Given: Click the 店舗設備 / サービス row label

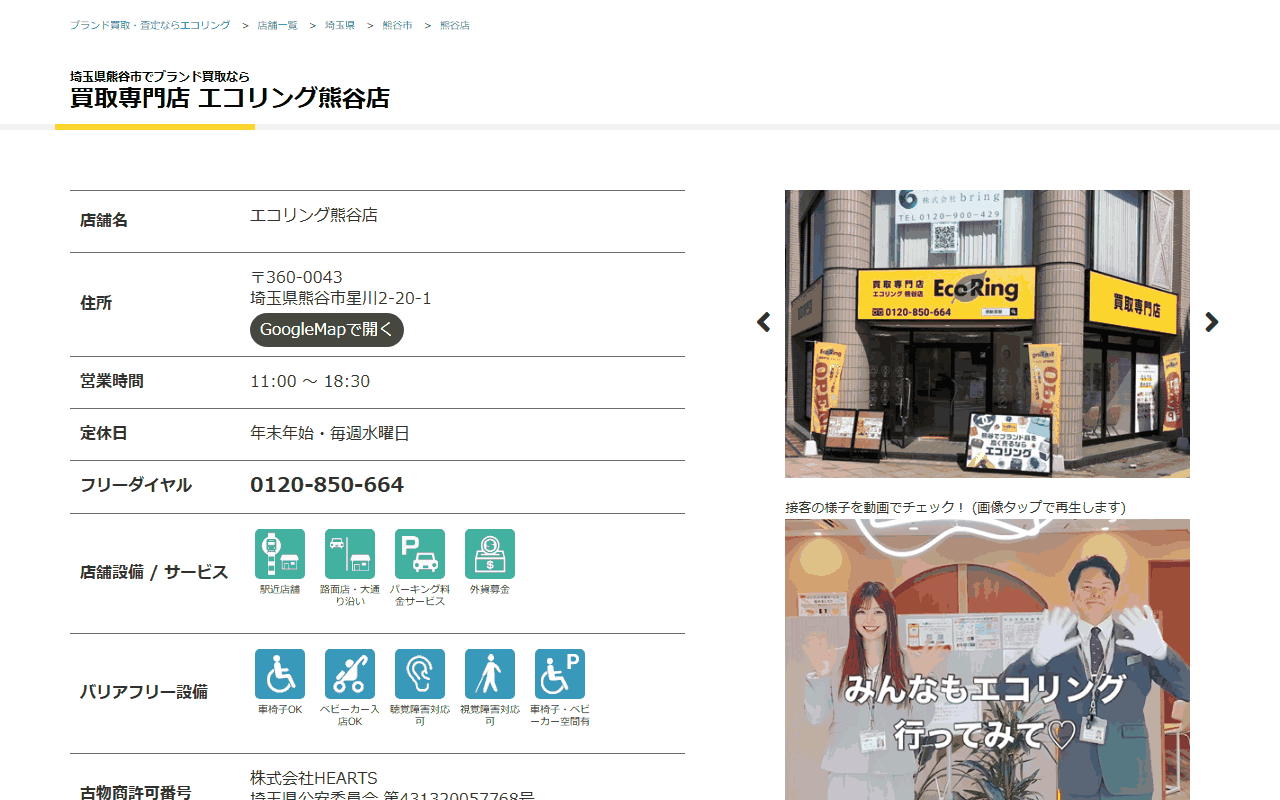Looking at the screenshot, I should tap(154, 573).
